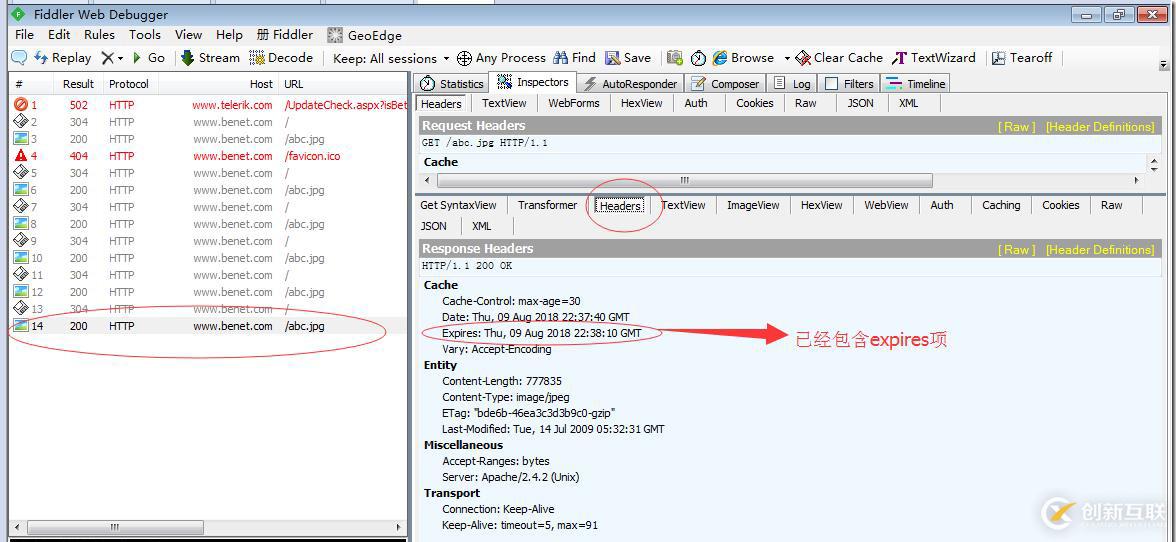Click the Find binoculars button
This screenshot has height=542, width=1176.
point(574,58)
